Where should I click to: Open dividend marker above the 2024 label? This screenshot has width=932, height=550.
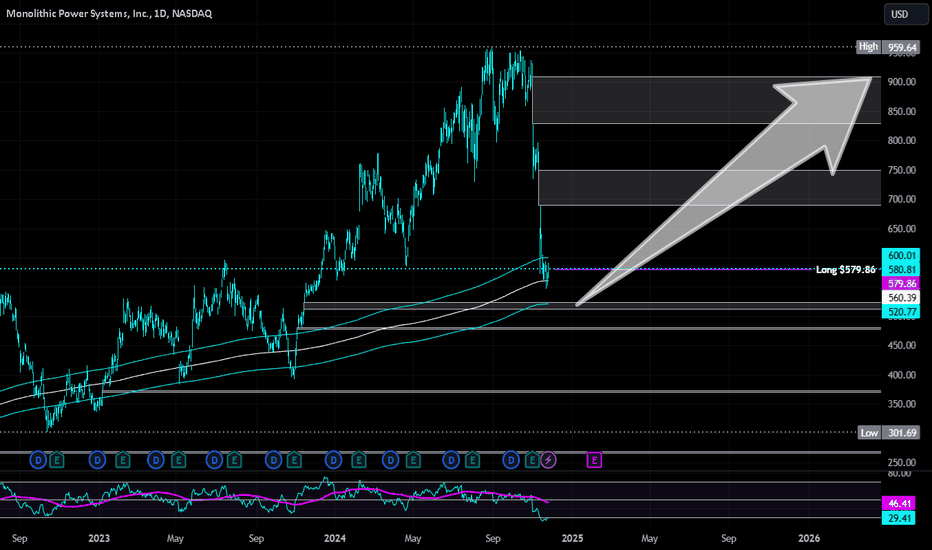point(333,460)
